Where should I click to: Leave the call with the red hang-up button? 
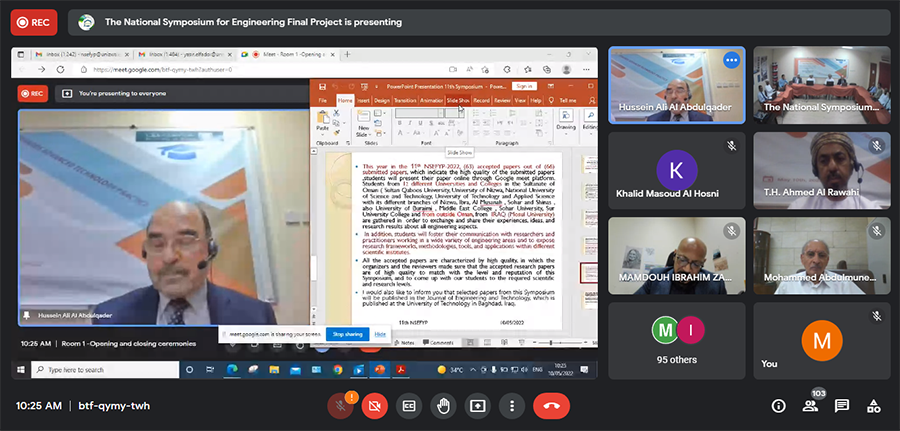tap(551, 406)
